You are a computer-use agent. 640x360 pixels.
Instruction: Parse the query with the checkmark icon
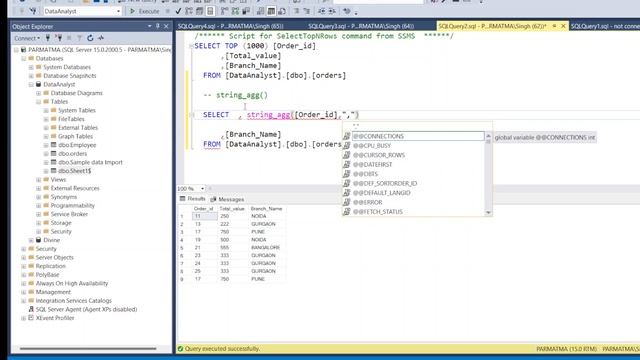point(178,11)
